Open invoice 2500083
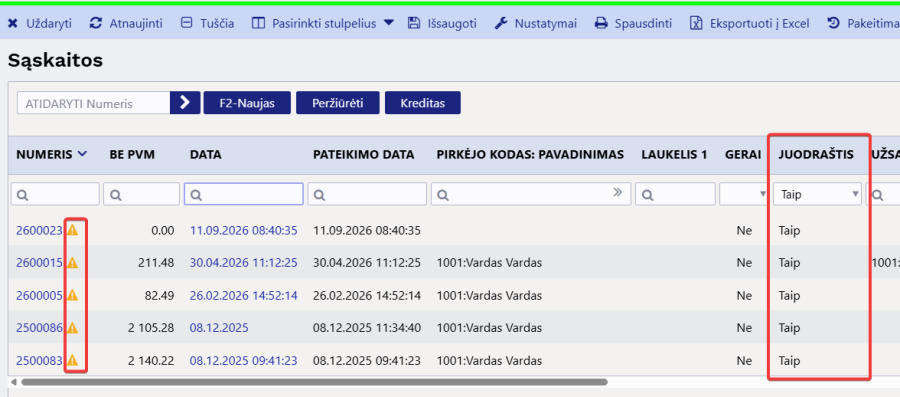900x397 pixels. coord(39,361)
